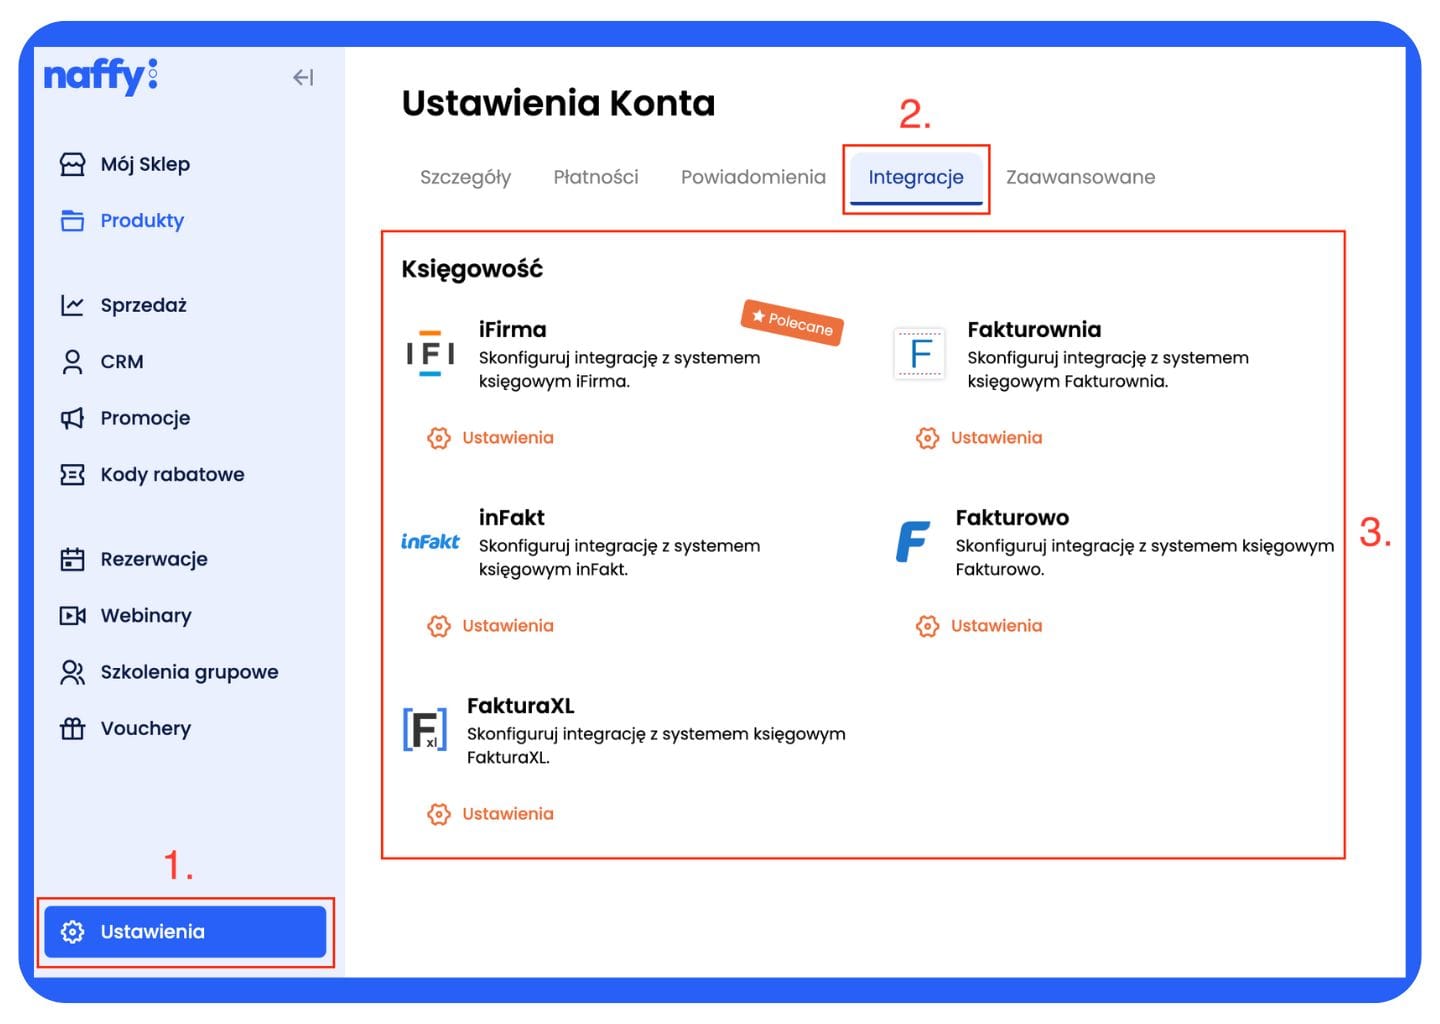Click the inFakt integration title
This screenshot has height=1024, width=1440.
(511, 517)
